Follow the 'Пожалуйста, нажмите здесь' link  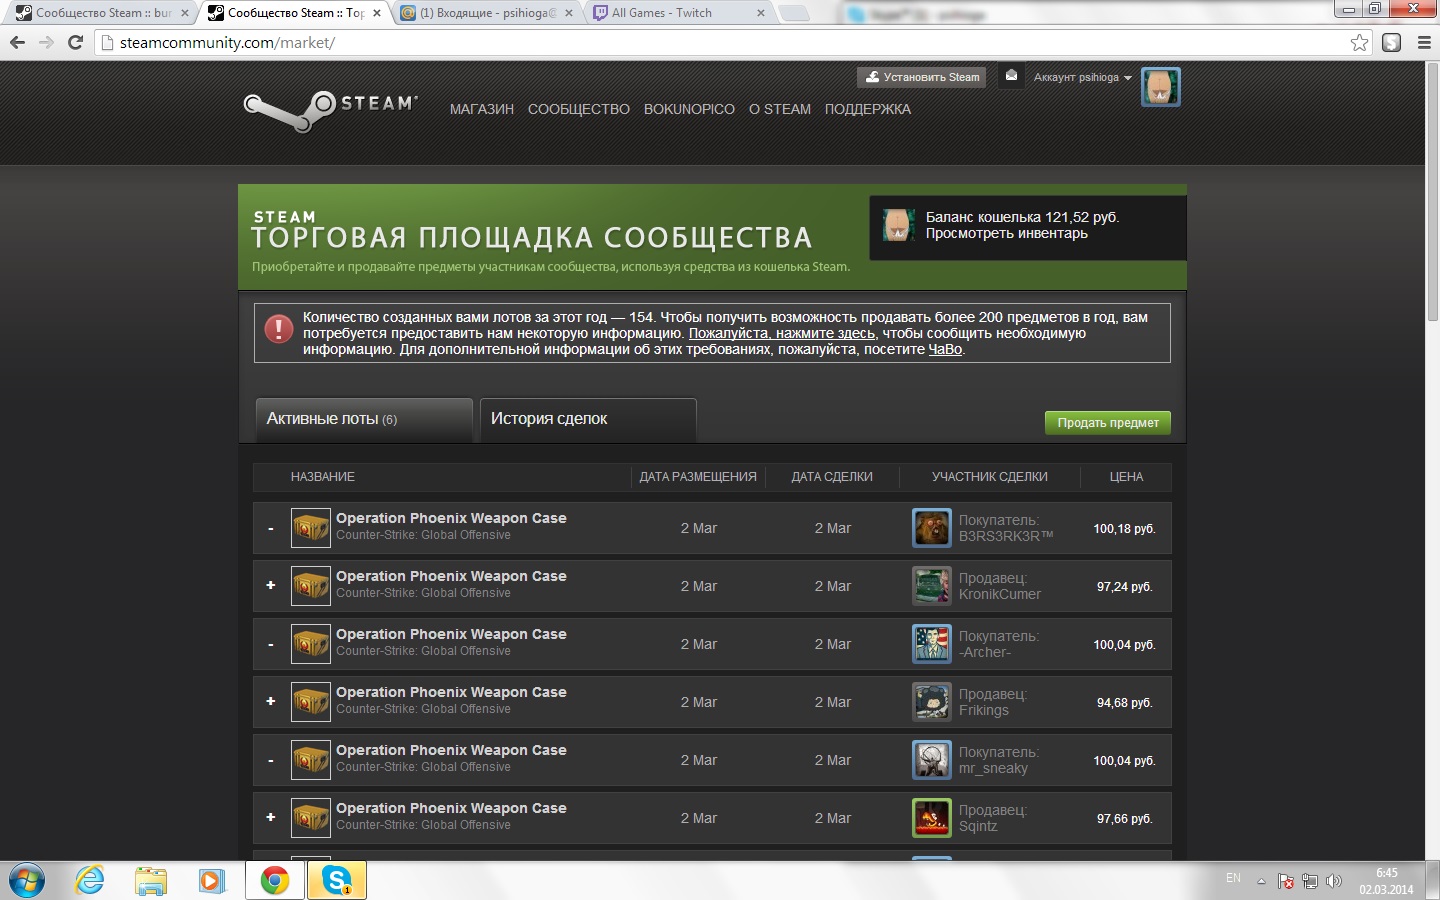point(782,333)
